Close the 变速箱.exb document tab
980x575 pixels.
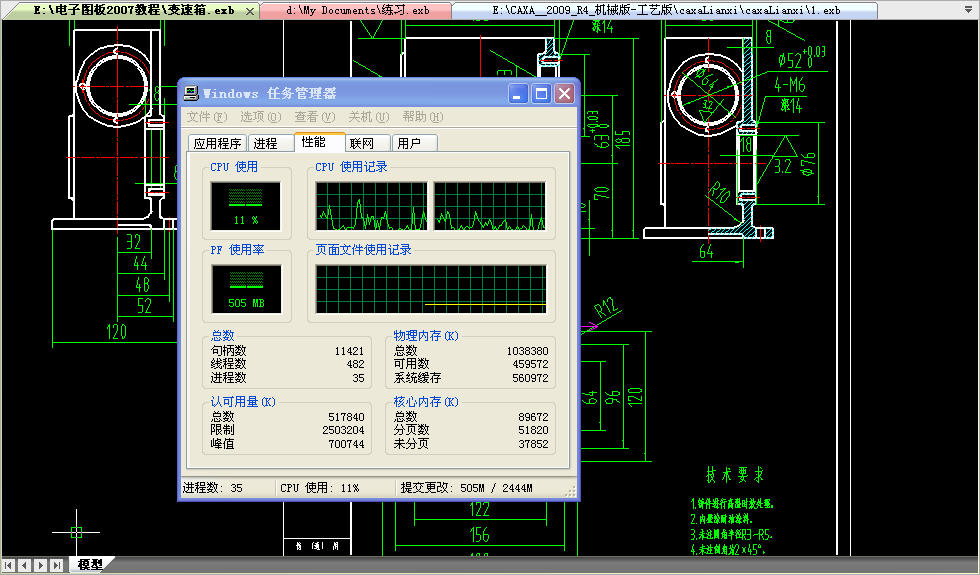(x=250, y=11)
